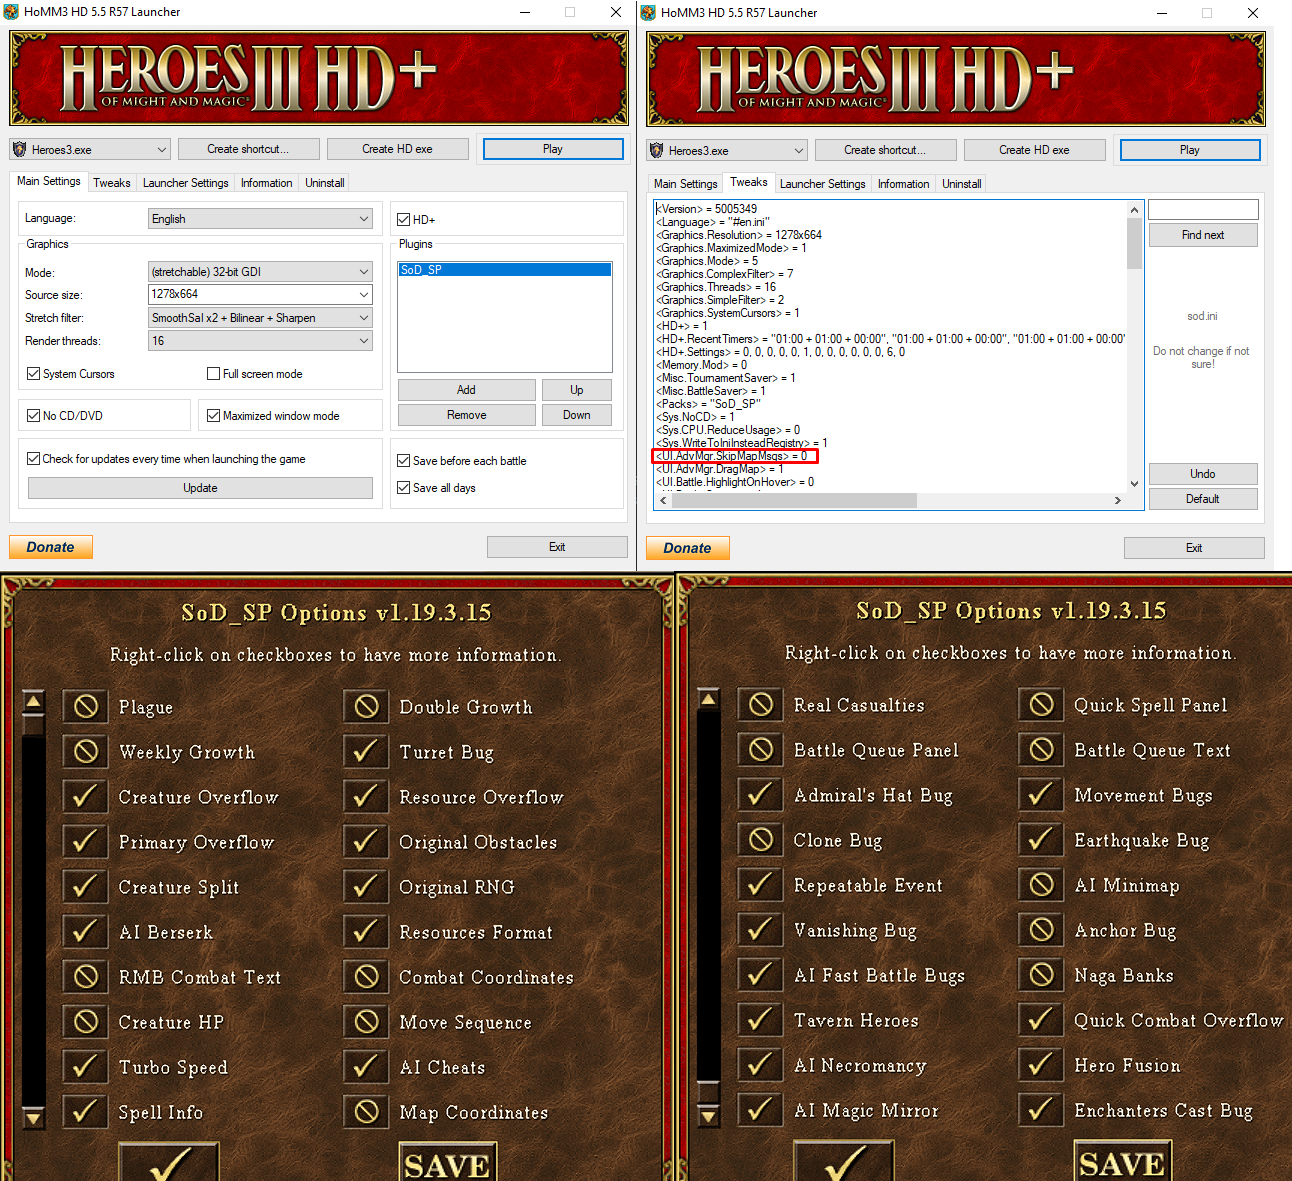The image size is (1292, 1181).
Task: Open Uninstall tab in left launcher
Action: pyautogui.click(x=325, y=183)
